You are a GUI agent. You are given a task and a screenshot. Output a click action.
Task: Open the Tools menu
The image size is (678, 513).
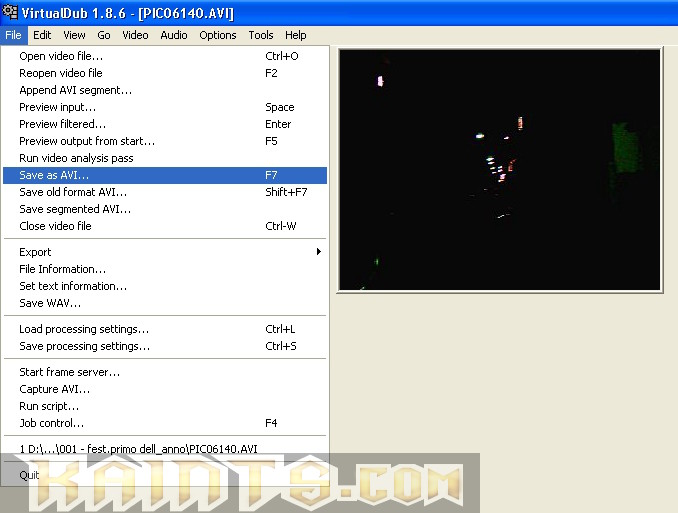click(x=261, y=35)
